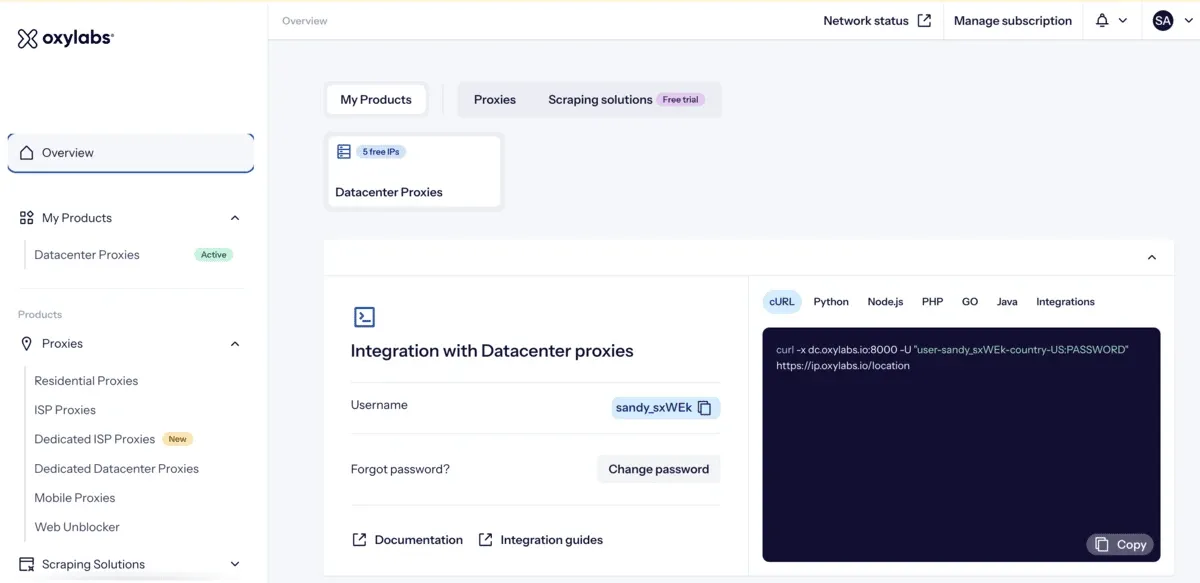Select the PHP code tab
The image size is (1200, 583).
coord(932,301)
